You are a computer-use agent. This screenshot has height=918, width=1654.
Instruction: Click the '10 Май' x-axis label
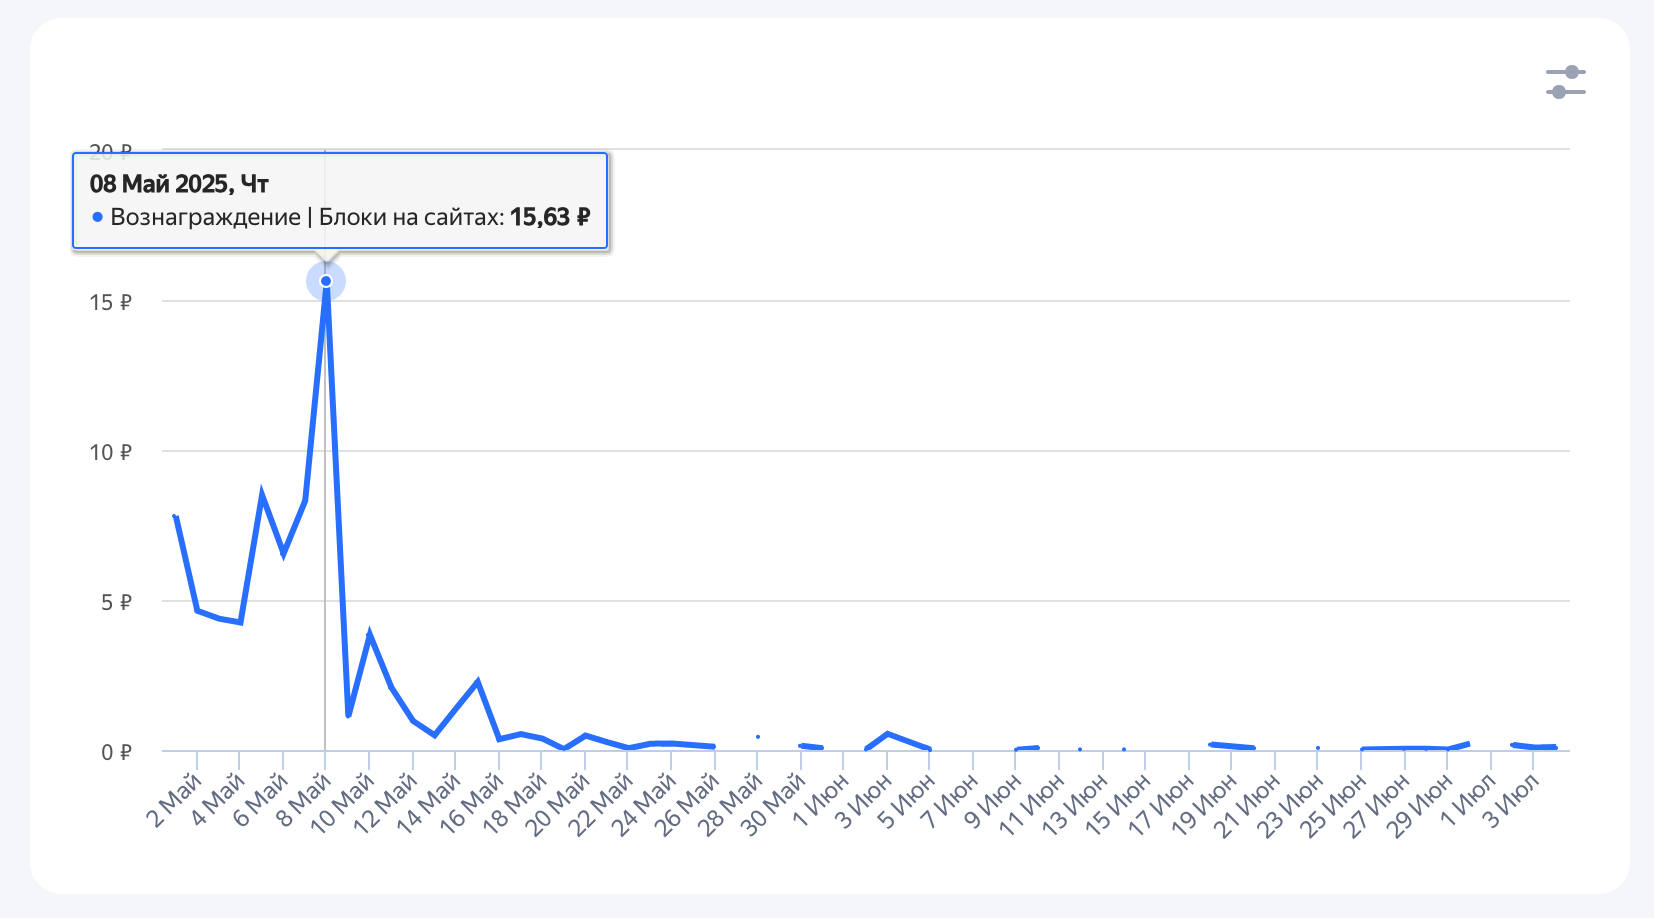pos(343,805)
